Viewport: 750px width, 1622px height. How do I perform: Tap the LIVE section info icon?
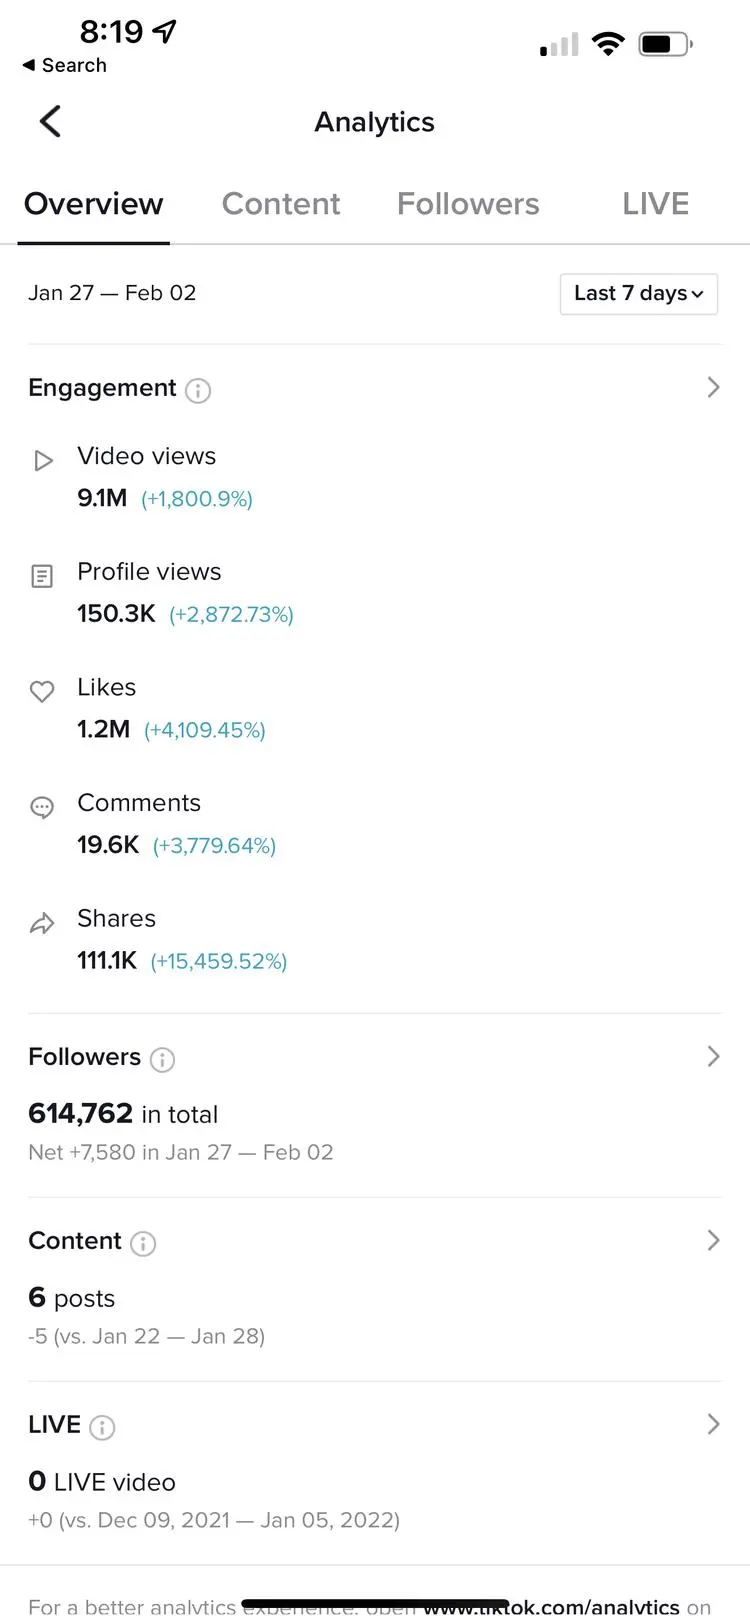(x=102, y=1427)
